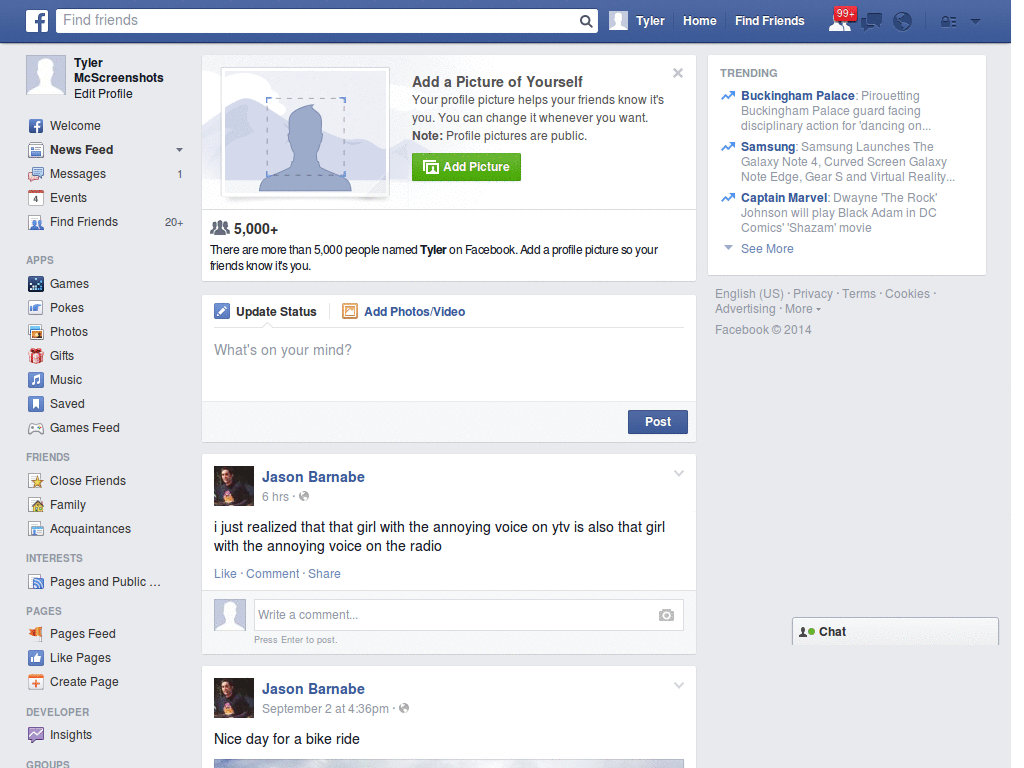Open privacy shortcuts lock icon
This screenshot has width=1024, height=768.
tap(948, 22)
